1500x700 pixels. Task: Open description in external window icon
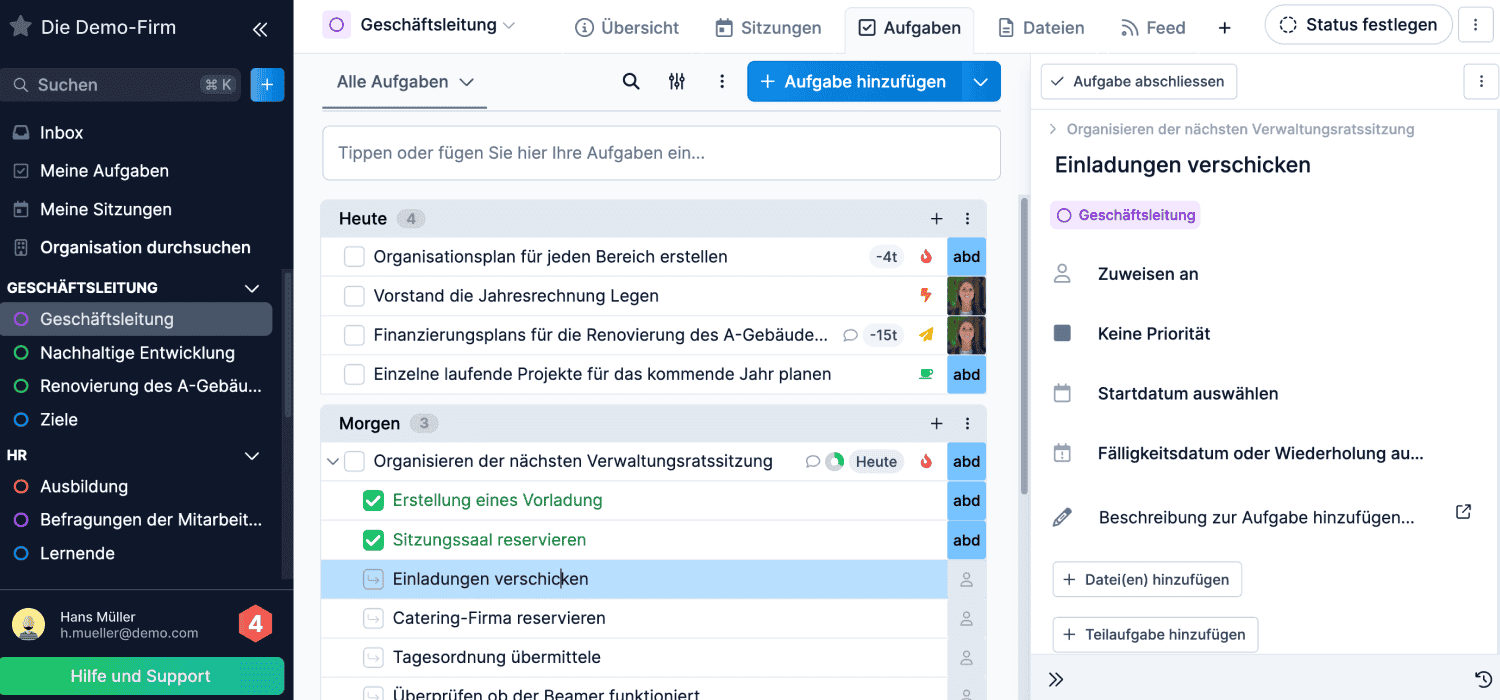click(x=1463, y=512)
